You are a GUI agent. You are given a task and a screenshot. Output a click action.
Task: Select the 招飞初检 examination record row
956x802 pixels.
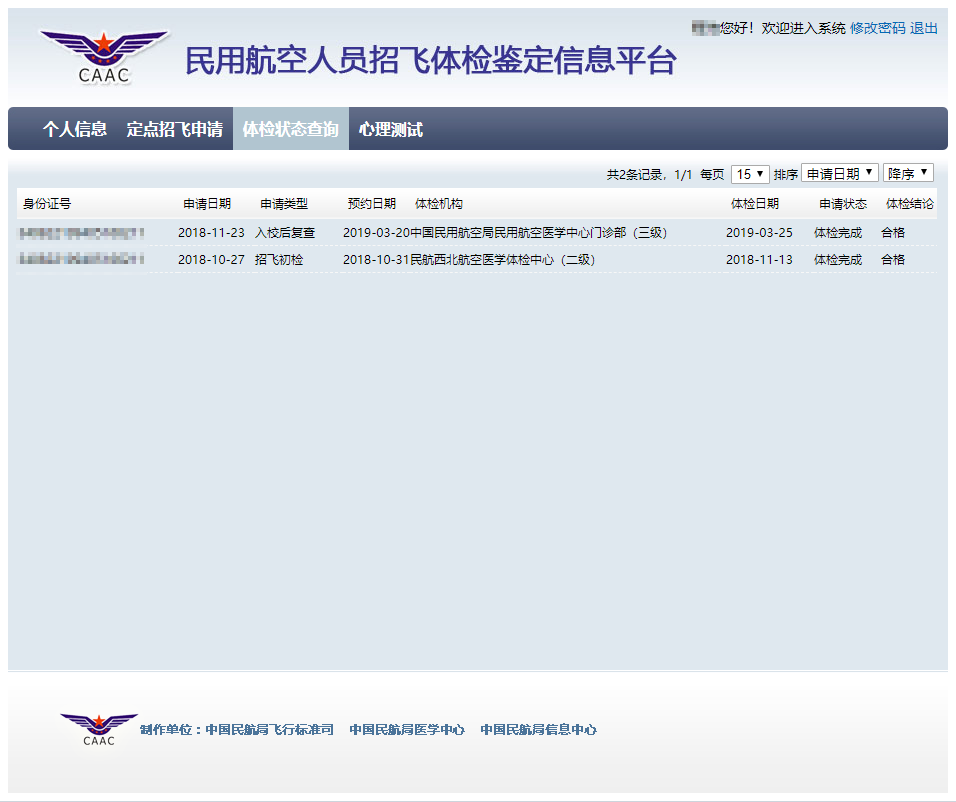point(450,258)
